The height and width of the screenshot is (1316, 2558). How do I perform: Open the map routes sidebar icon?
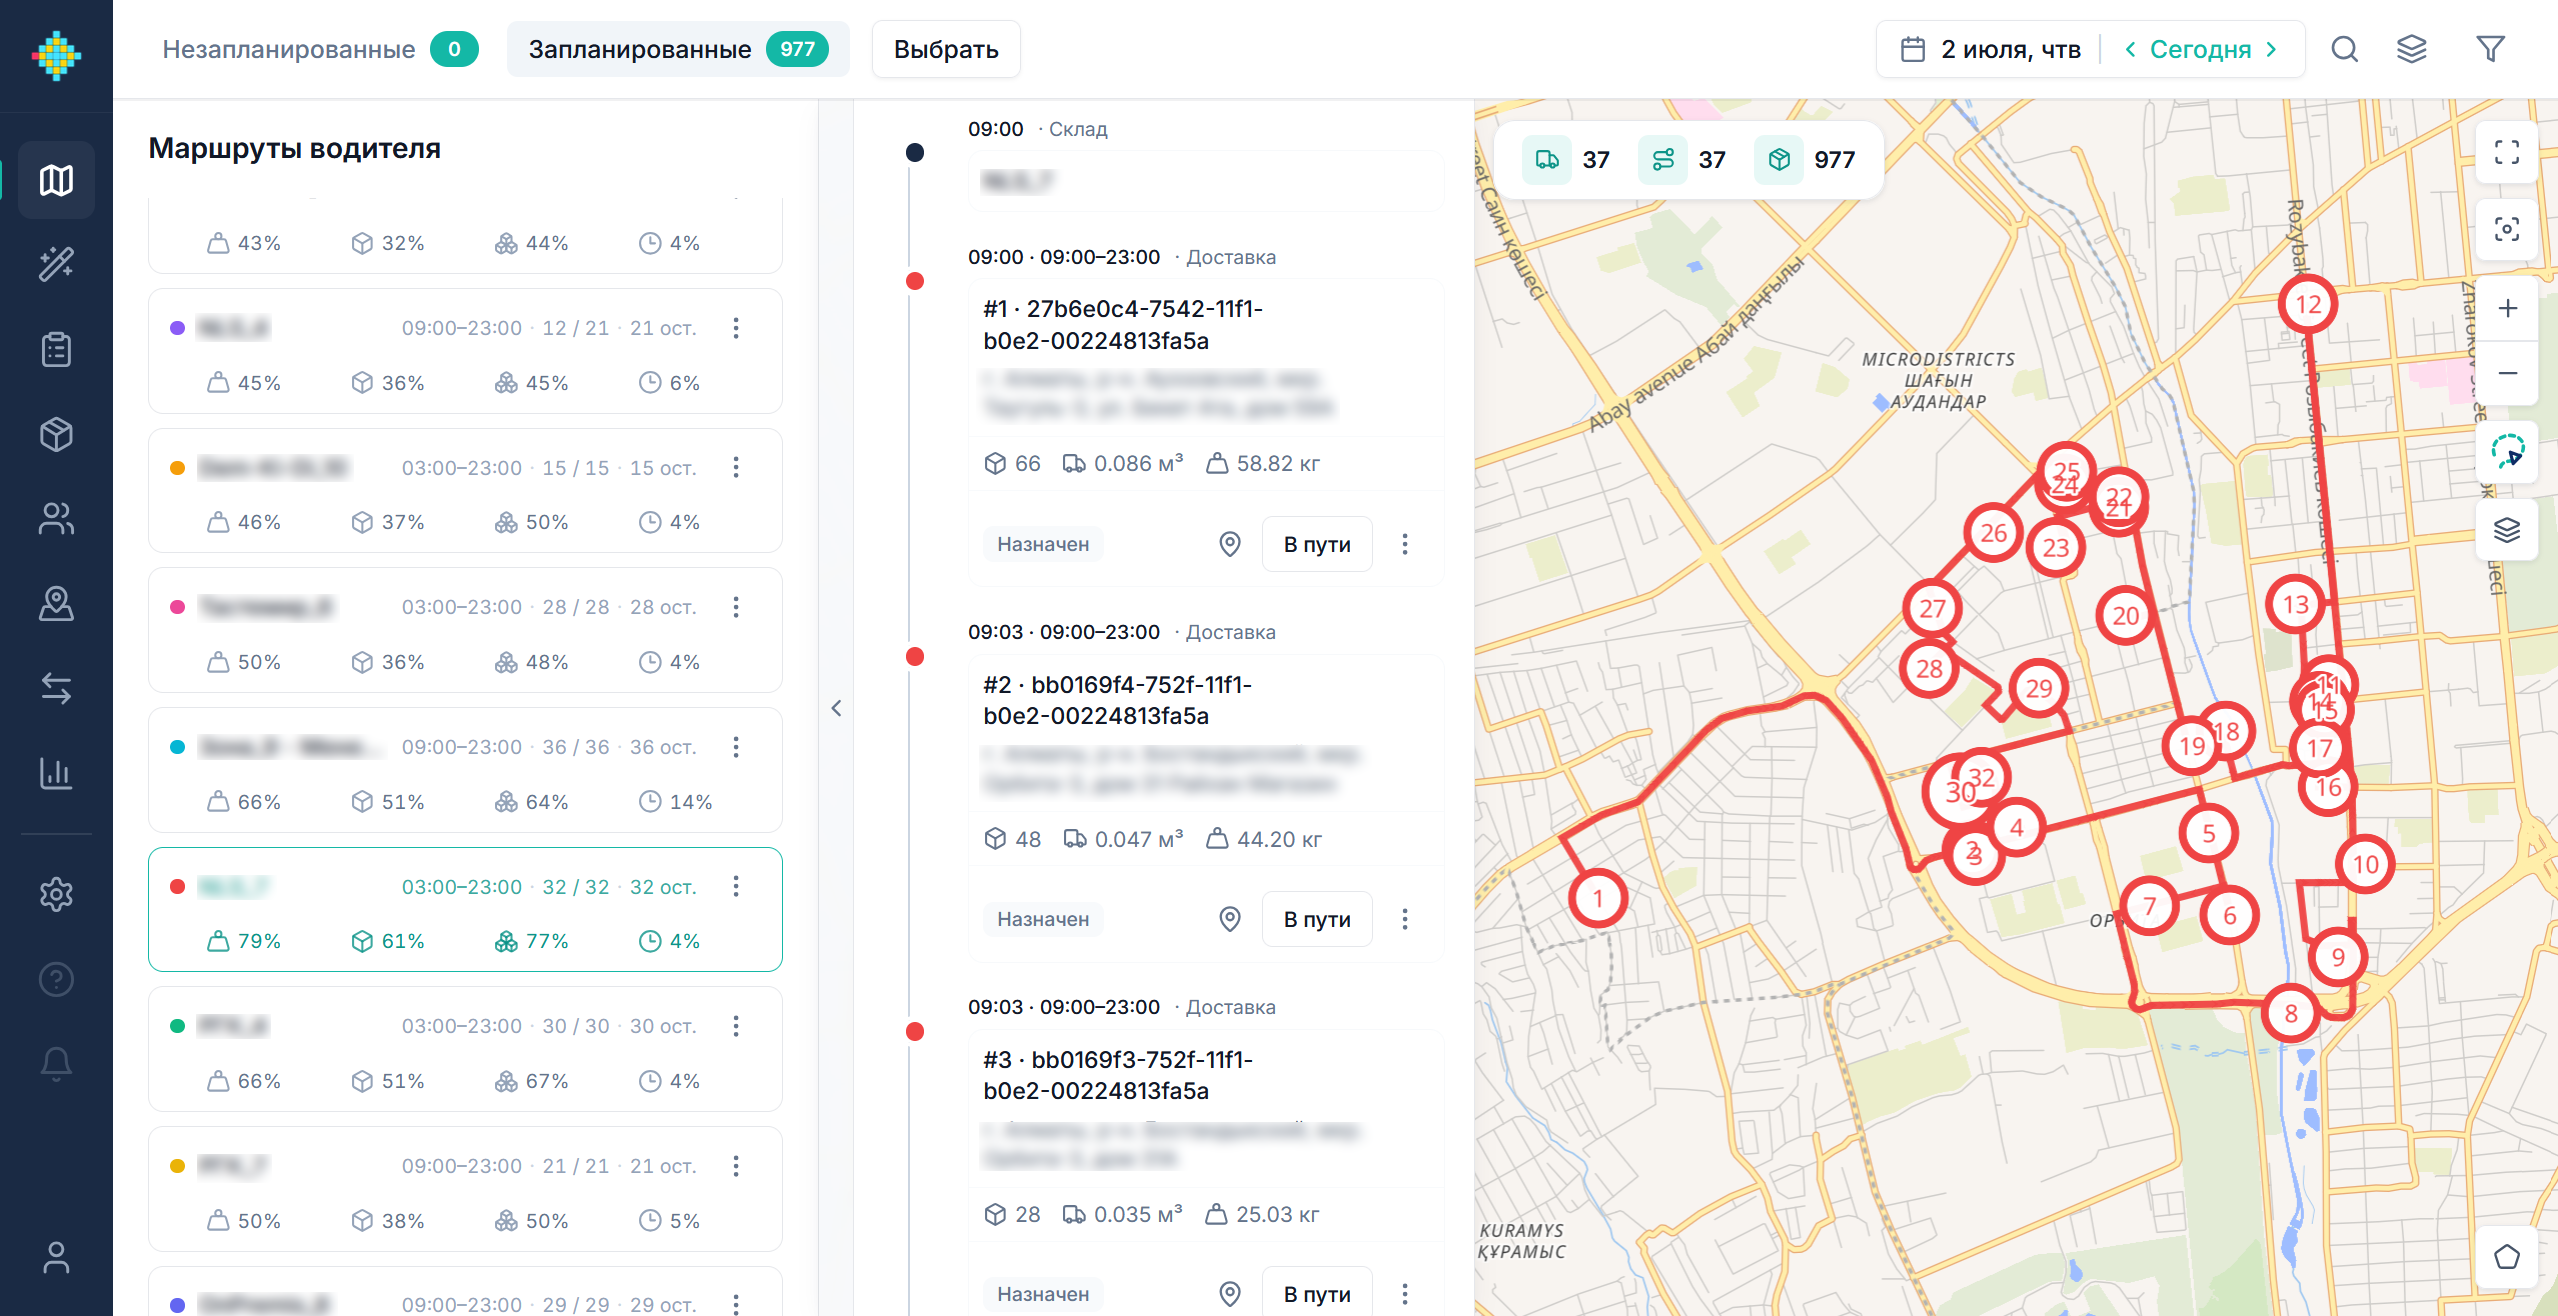(x=56, y=180)
